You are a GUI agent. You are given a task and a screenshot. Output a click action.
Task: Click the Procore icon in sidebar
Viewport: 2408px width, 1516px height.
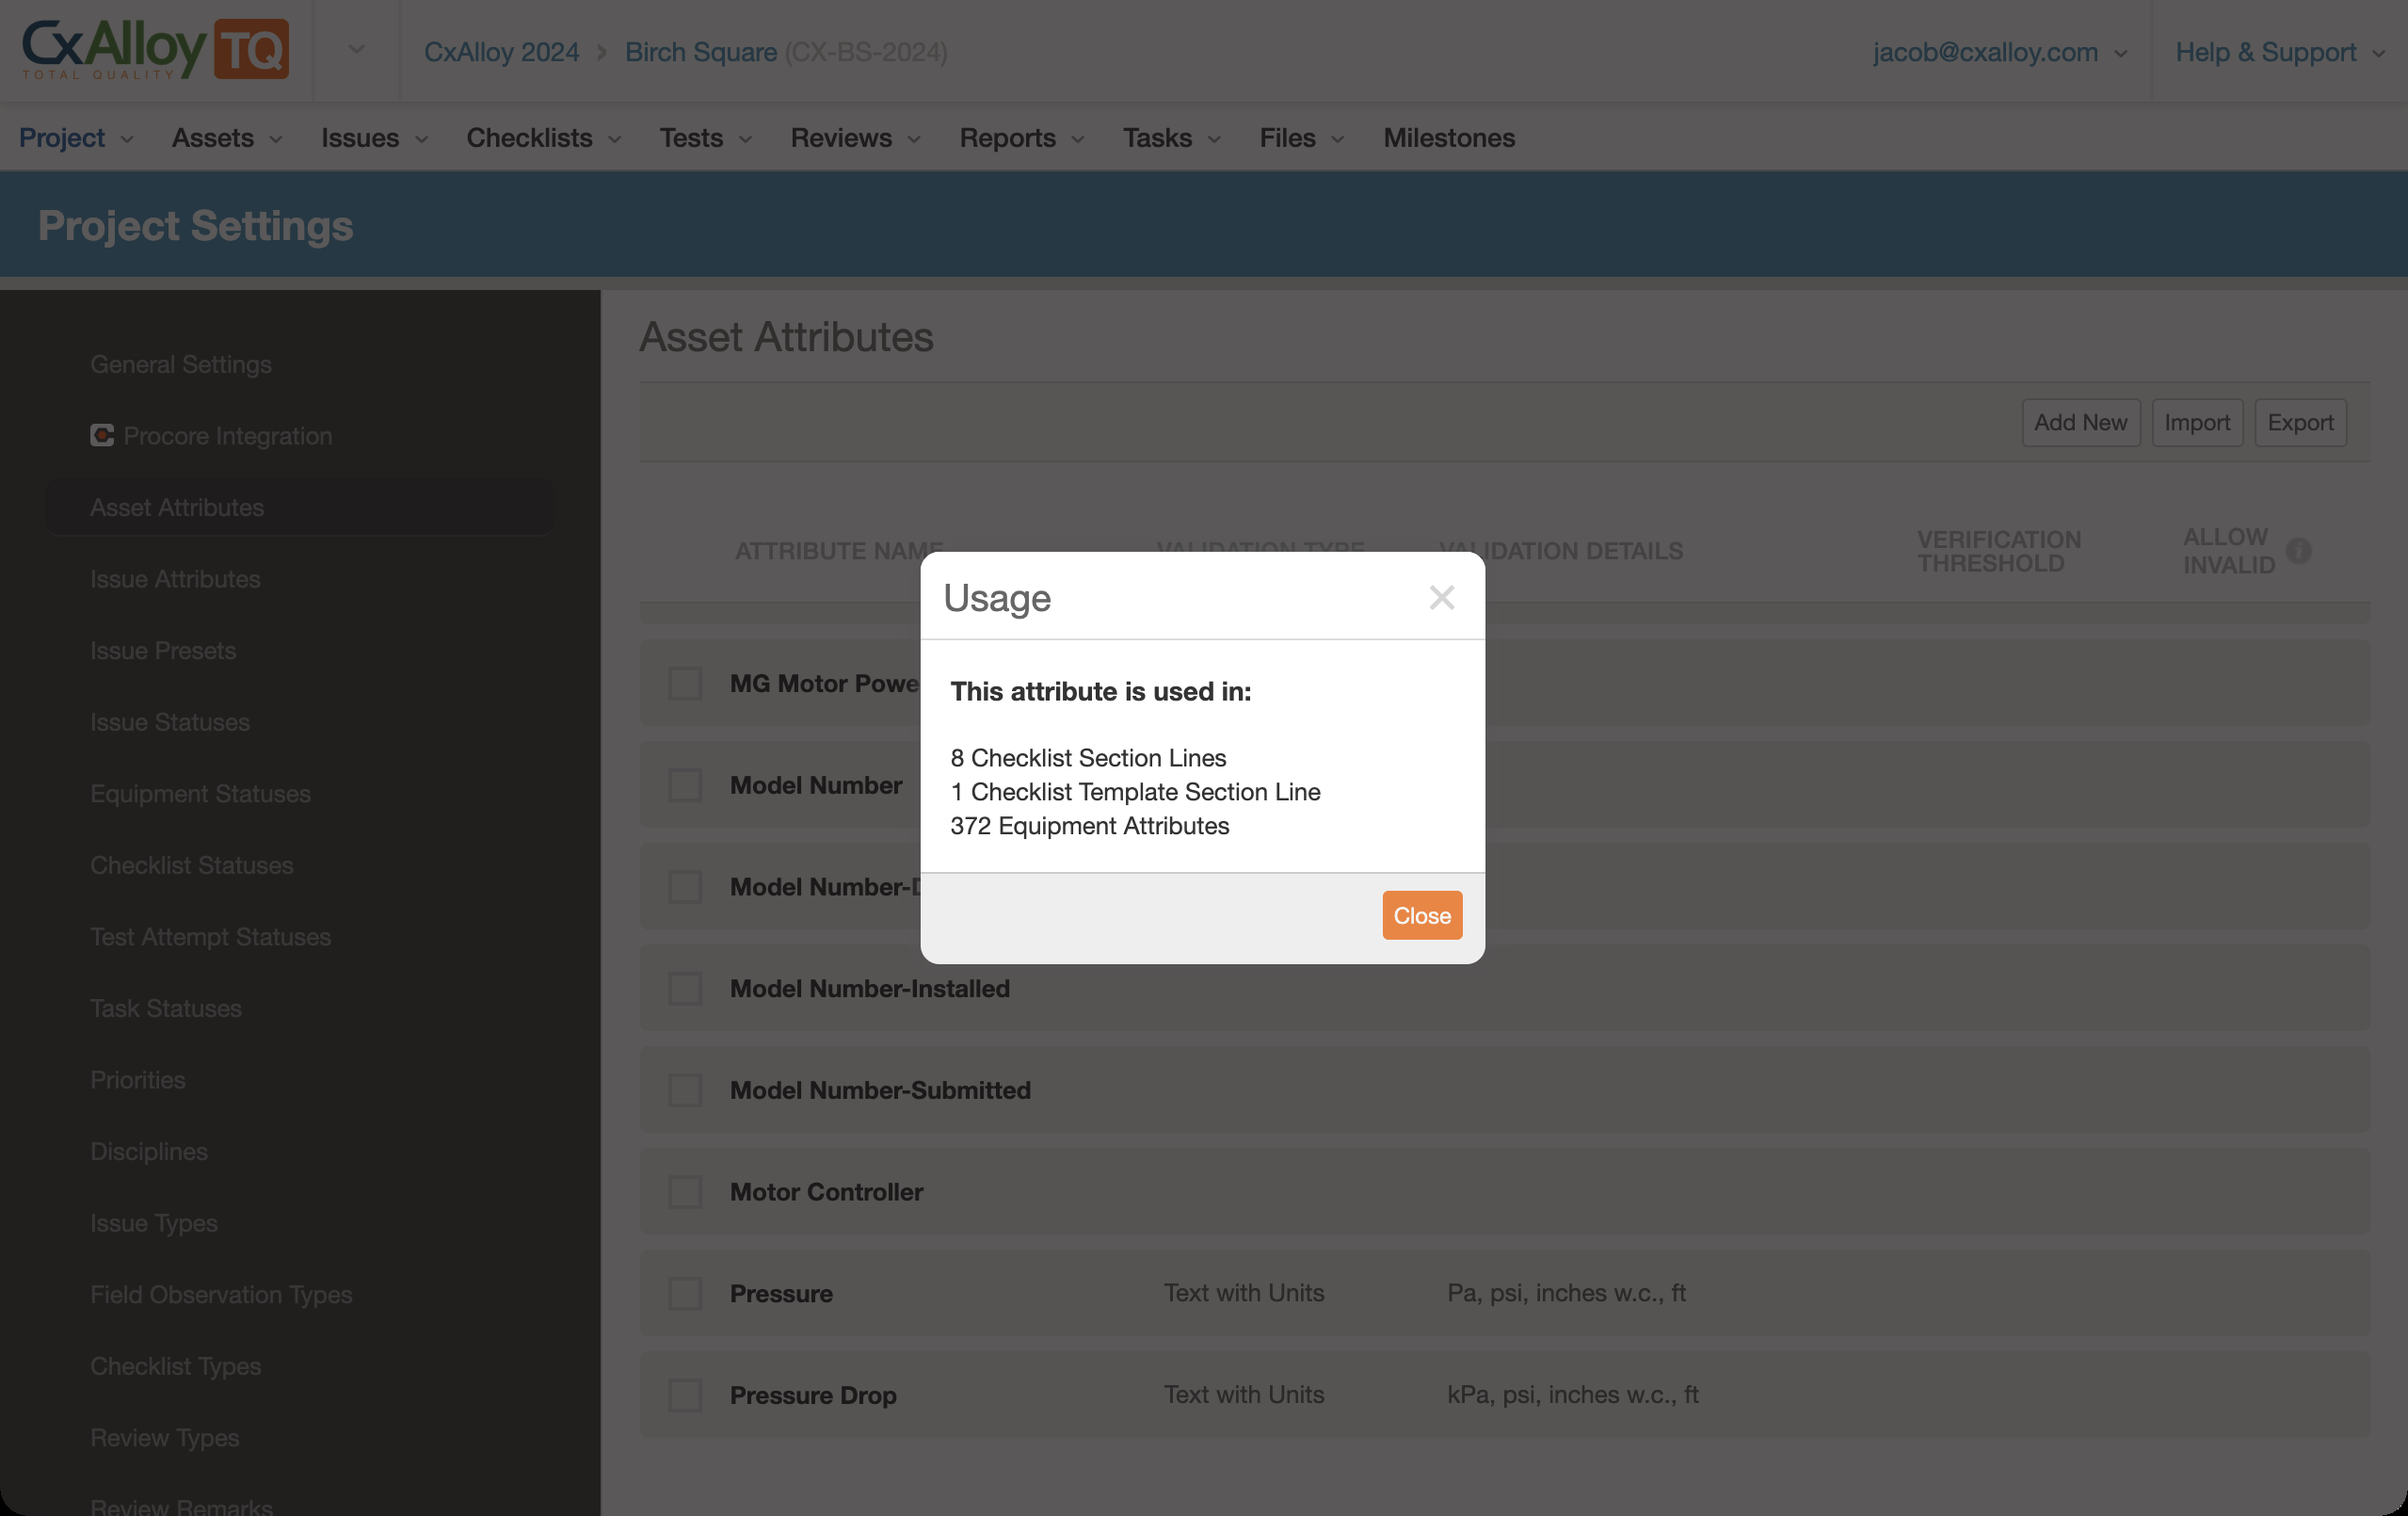(102, 435)
